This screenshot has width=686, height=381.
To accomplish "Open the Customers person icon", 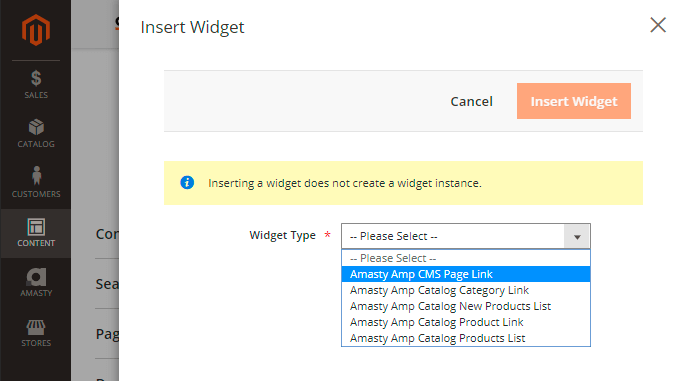I will [36, 175].
